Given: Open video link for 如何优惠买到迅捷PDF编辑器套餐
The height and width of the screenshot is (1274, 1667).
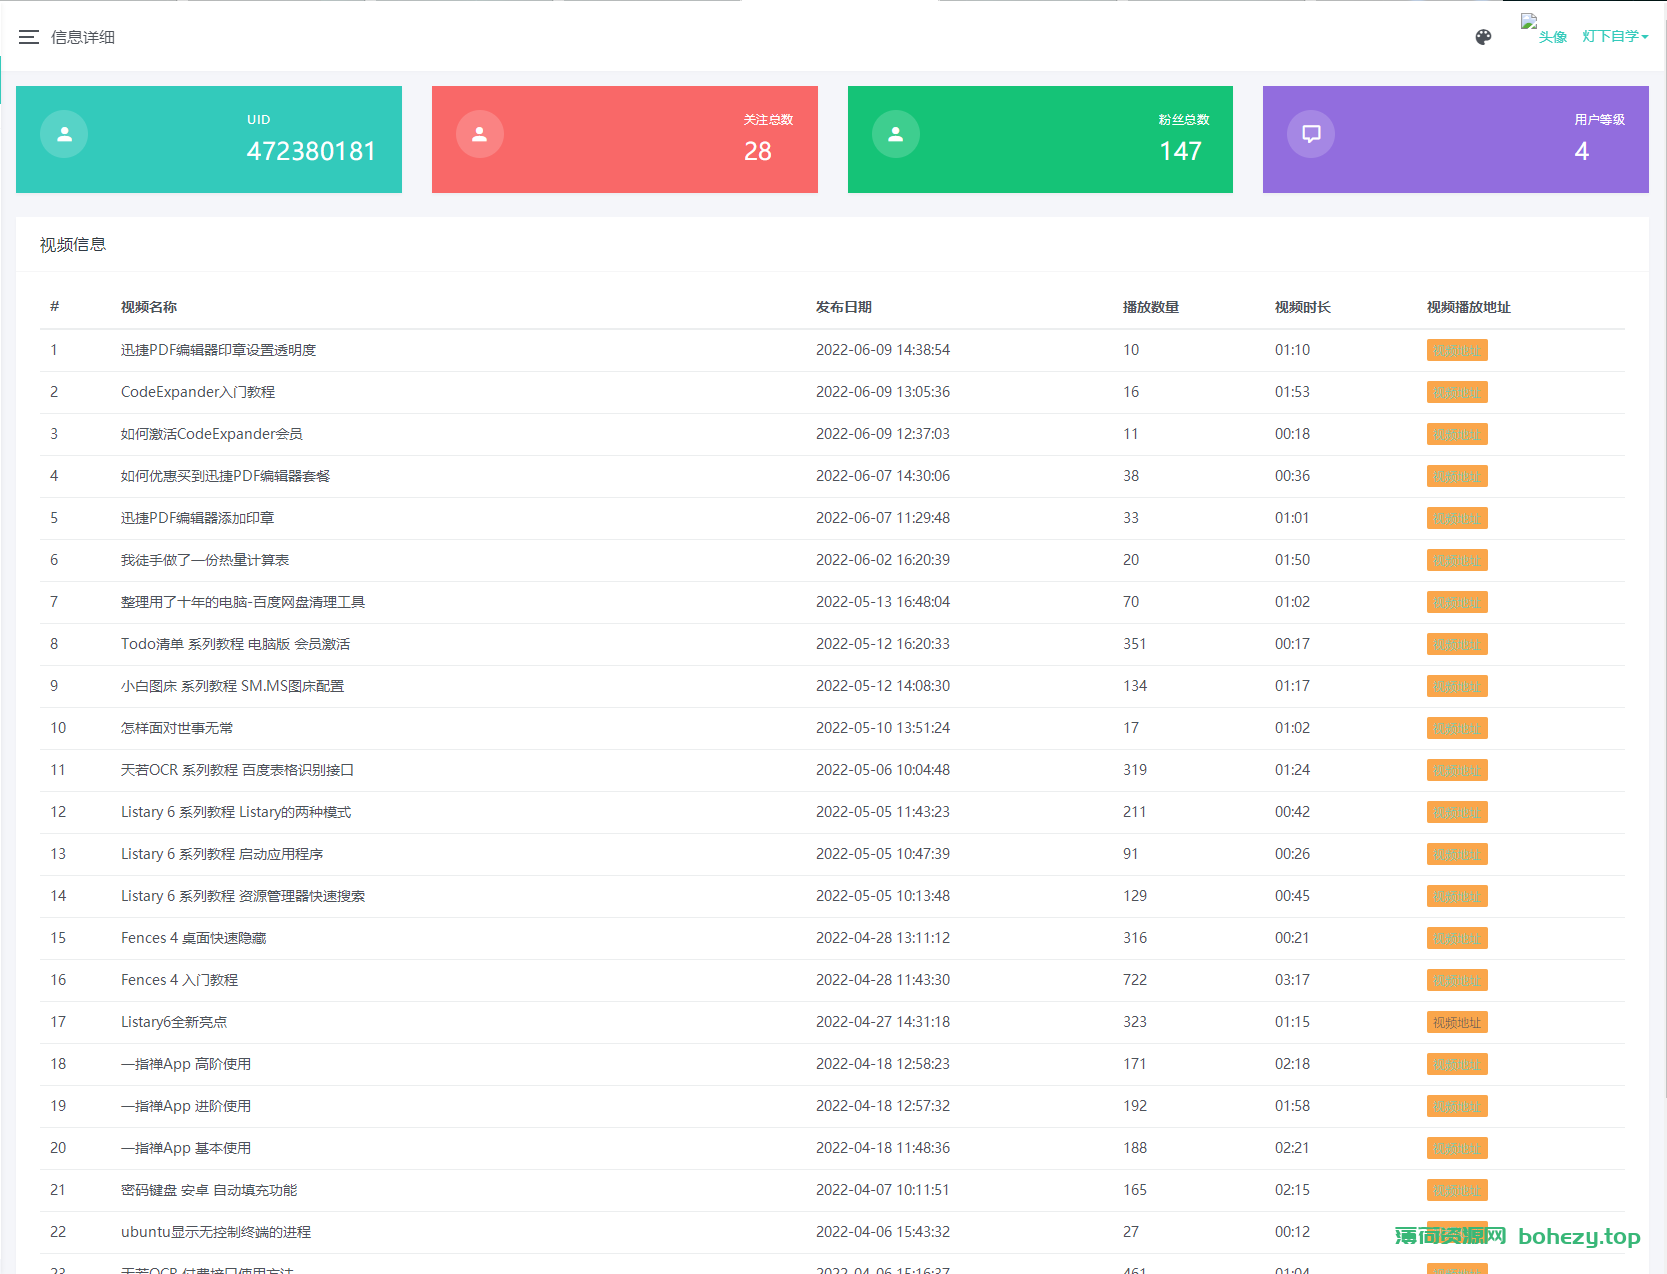Looking at the screenshot, I should point(1457,476).
